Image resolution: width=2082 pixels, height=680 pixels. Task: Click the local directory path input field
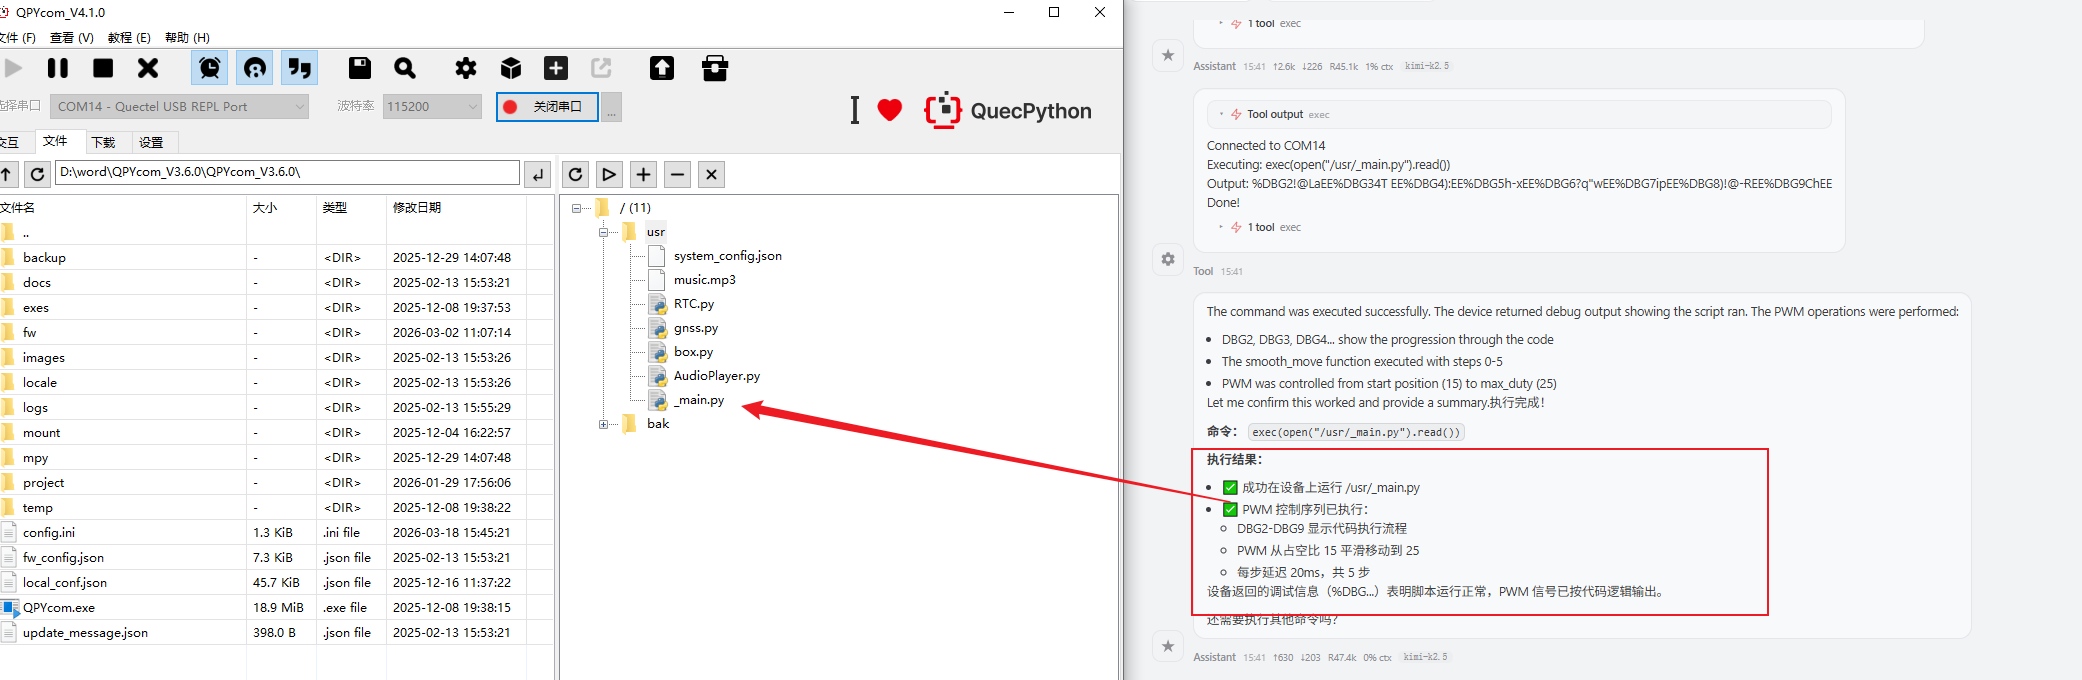(x=287, y=172)
